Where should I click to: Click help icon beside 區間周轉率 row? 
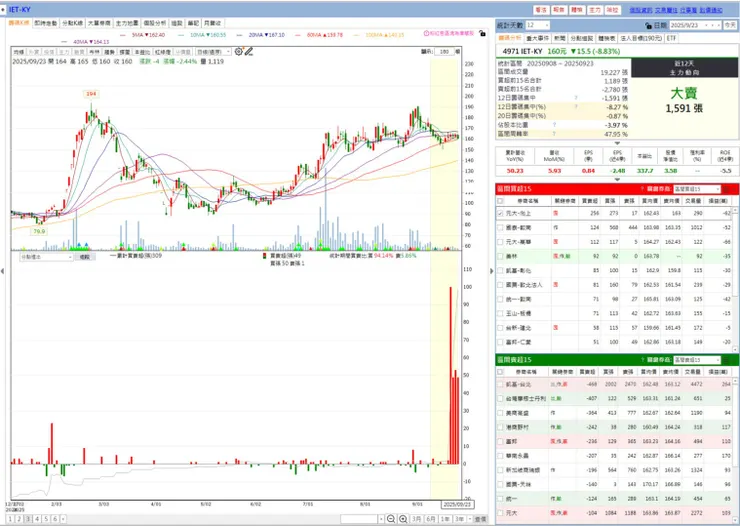[x=554, y=134]
